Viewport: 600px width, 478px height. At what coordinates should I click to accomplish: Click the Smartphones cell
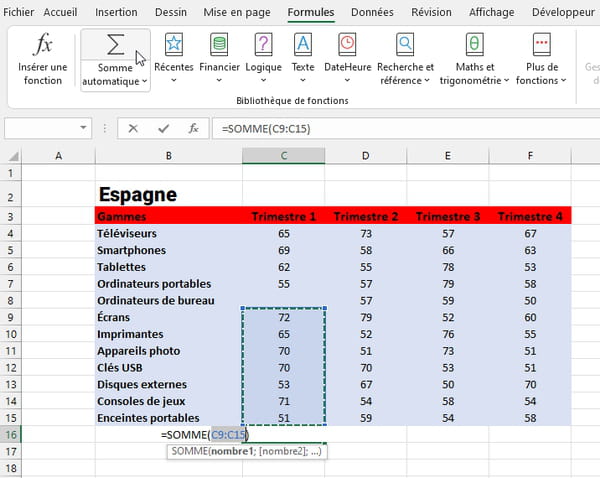[169, 250]
